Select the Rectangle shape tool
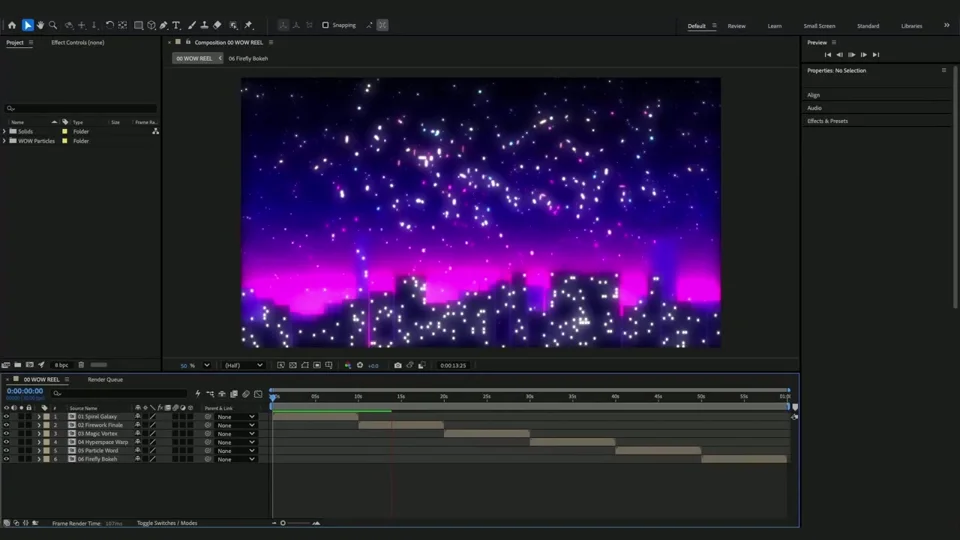Image resolution: width=960 pixels, height=540 pixels. 138,25
